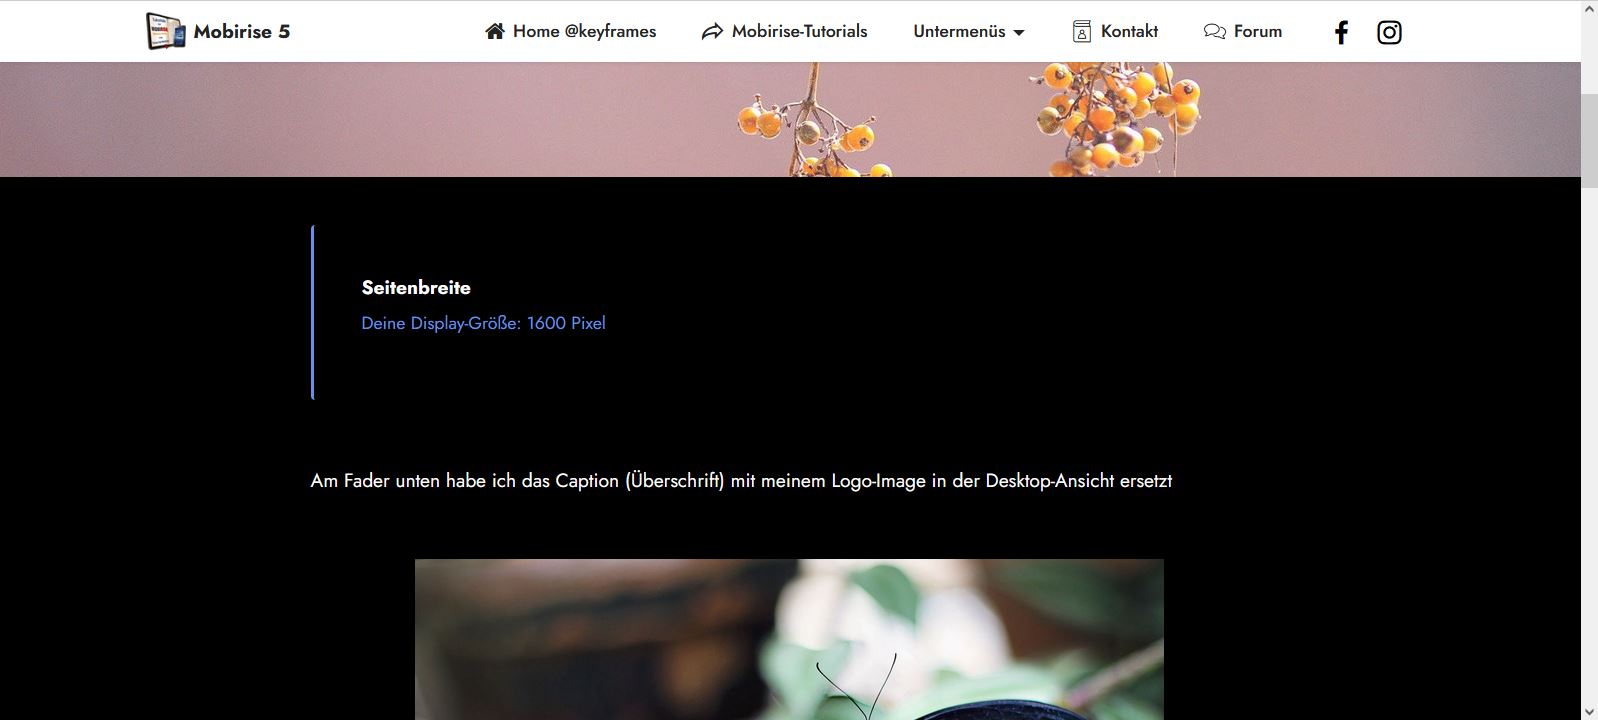
Task: Open the Untermenüs menu
Action: click(969, 32)
